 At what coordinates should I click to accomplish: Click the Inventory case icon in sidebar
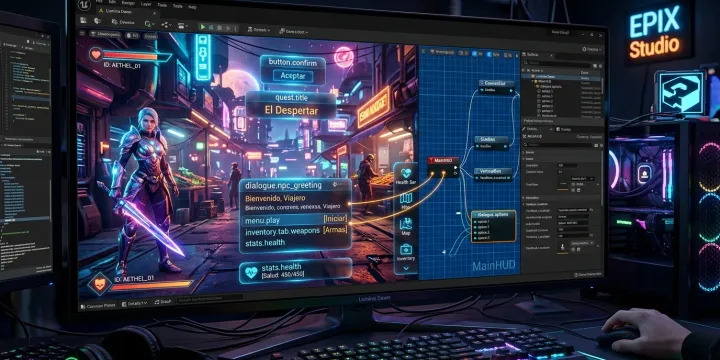[406, 250]
